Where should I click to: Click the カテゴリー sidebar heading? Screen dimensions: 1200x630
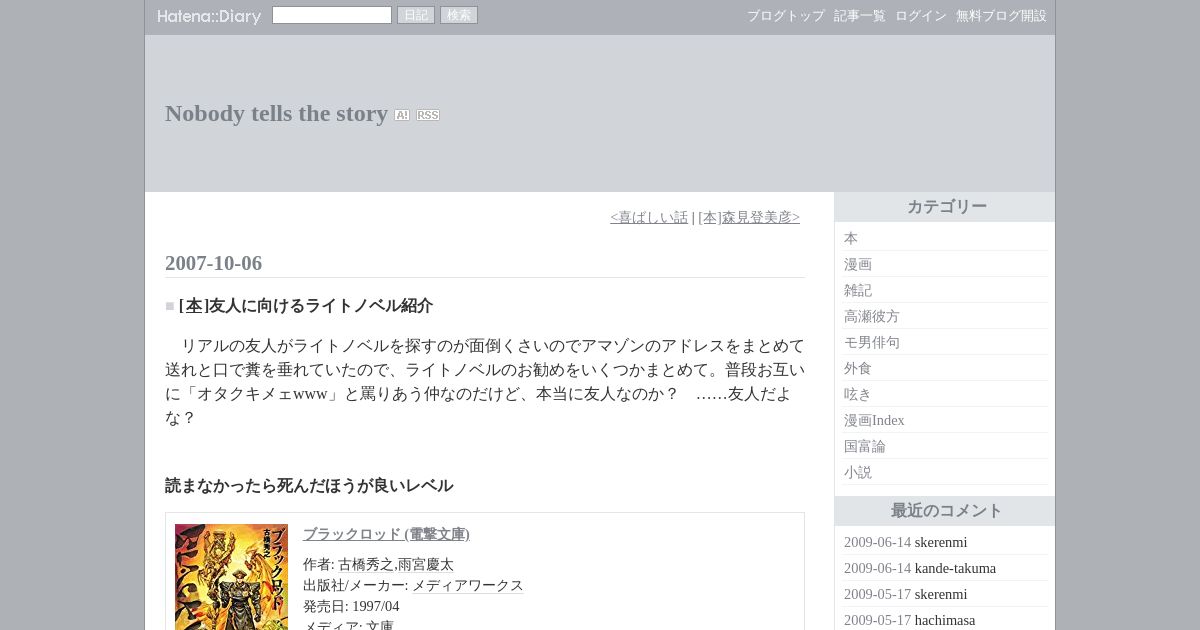(946, 207)
